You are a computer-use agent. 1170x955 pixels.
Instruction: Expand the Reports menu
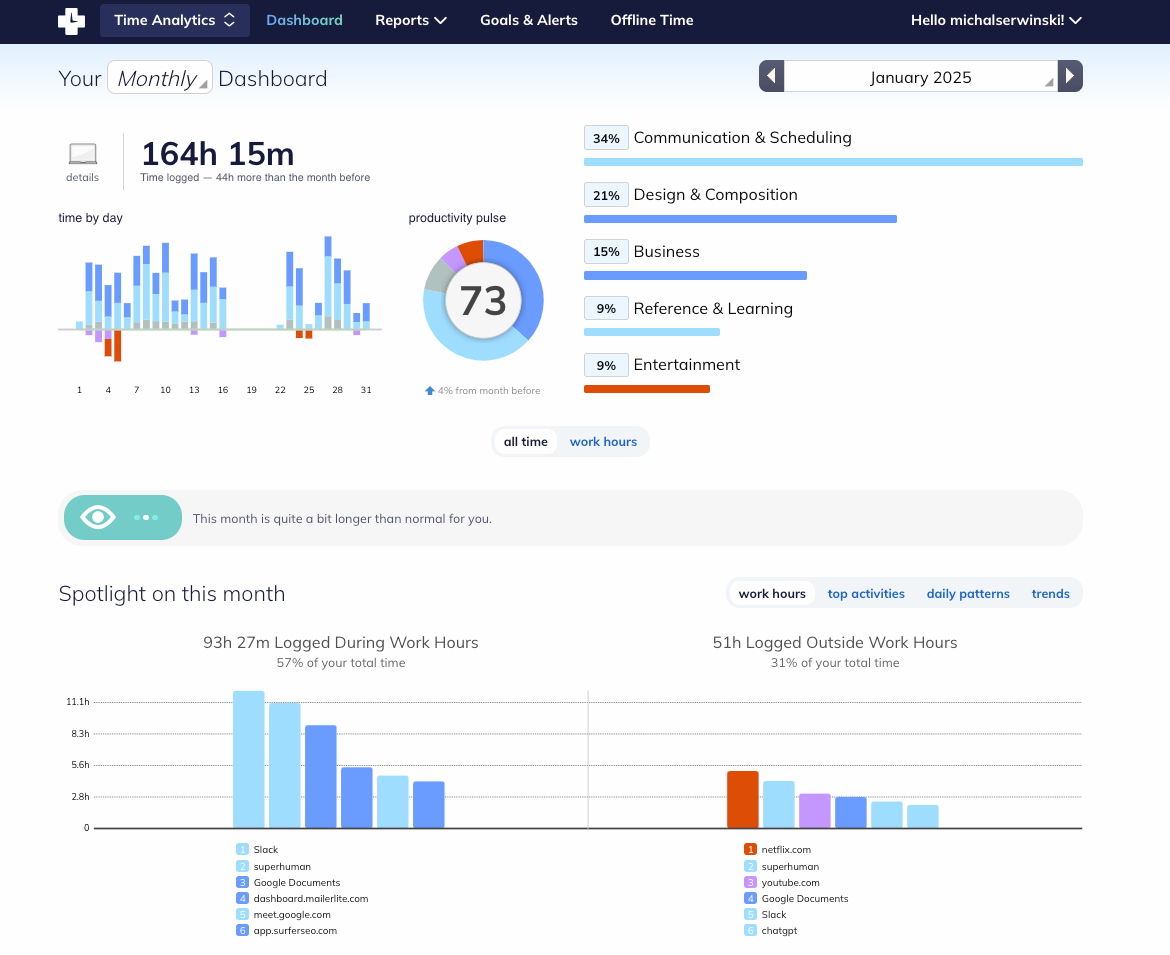click(410, 20)
